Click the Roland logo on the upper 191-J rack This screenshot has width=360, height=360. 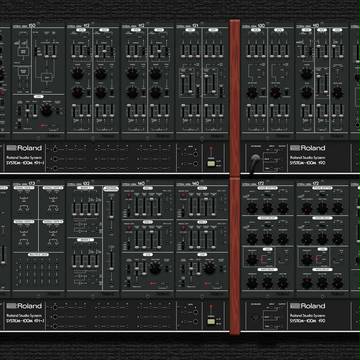(x=24, y=148)
